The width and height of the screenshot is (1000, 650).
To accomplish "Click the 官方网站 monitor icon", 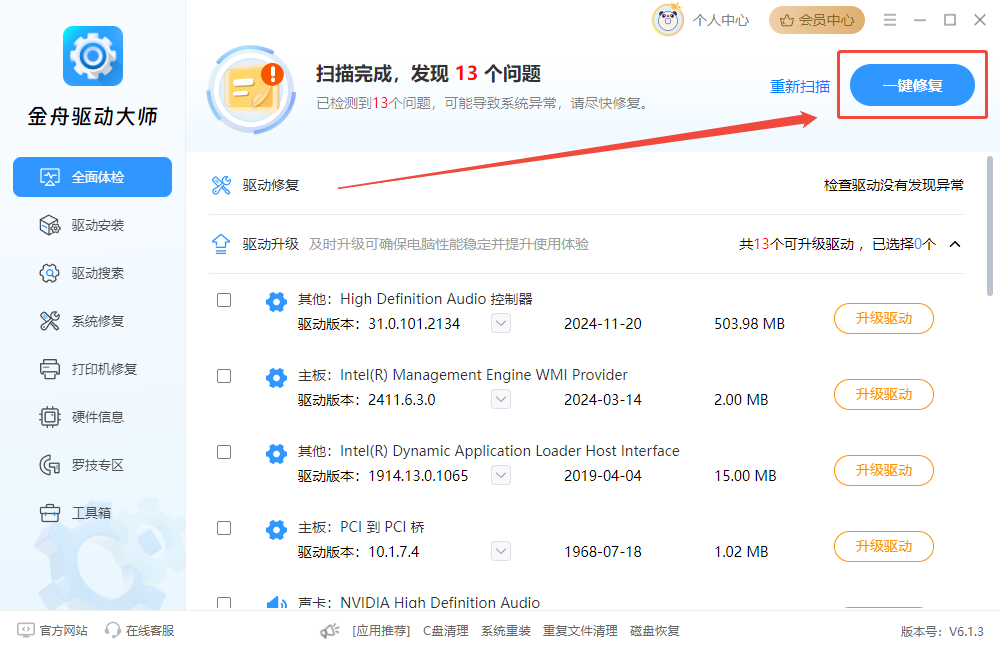I will pyautogui.click(x=26, y=630).
